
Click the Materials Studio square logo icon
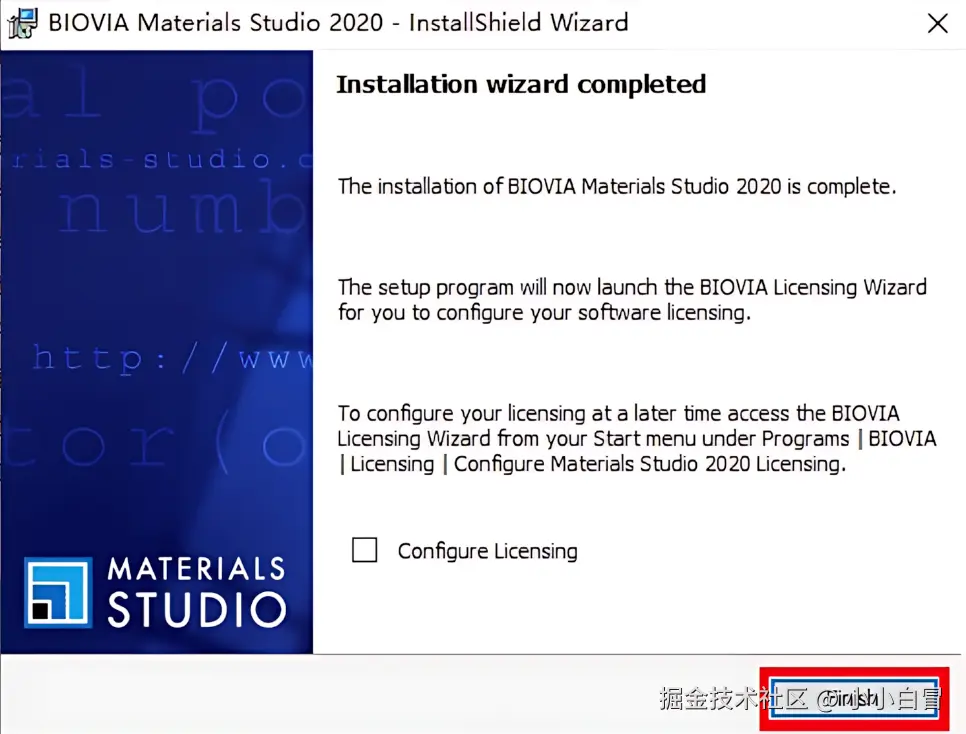(58, 592)
